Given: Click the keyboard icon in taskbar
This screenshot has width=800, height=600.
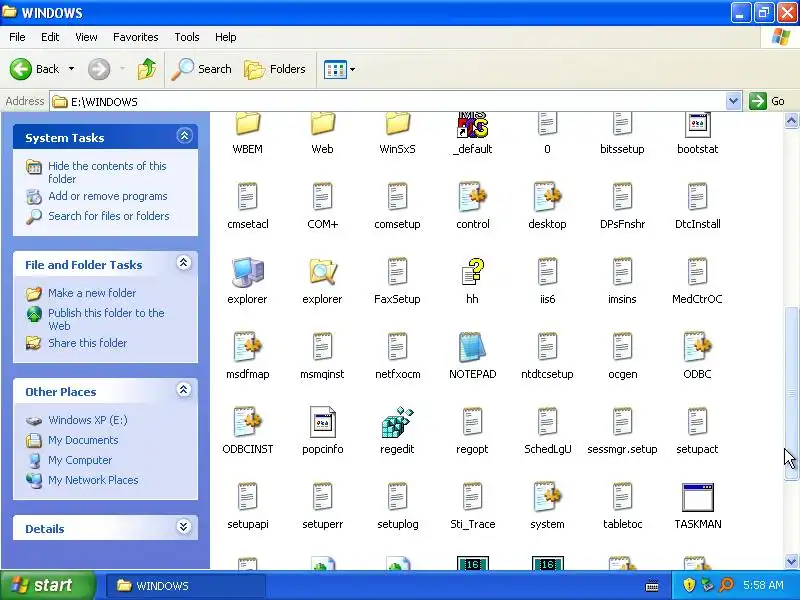Looking at the screenshot, I should (x=652, y=586).
